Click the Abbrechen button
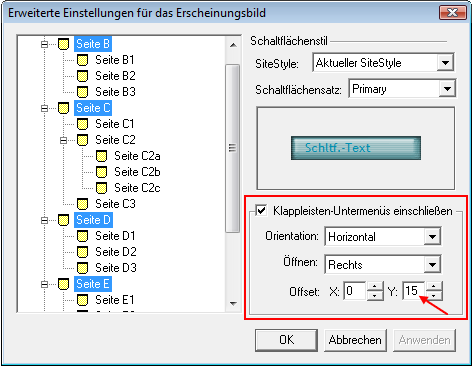Viewport: 472px width, 366px height. (355, 340)
